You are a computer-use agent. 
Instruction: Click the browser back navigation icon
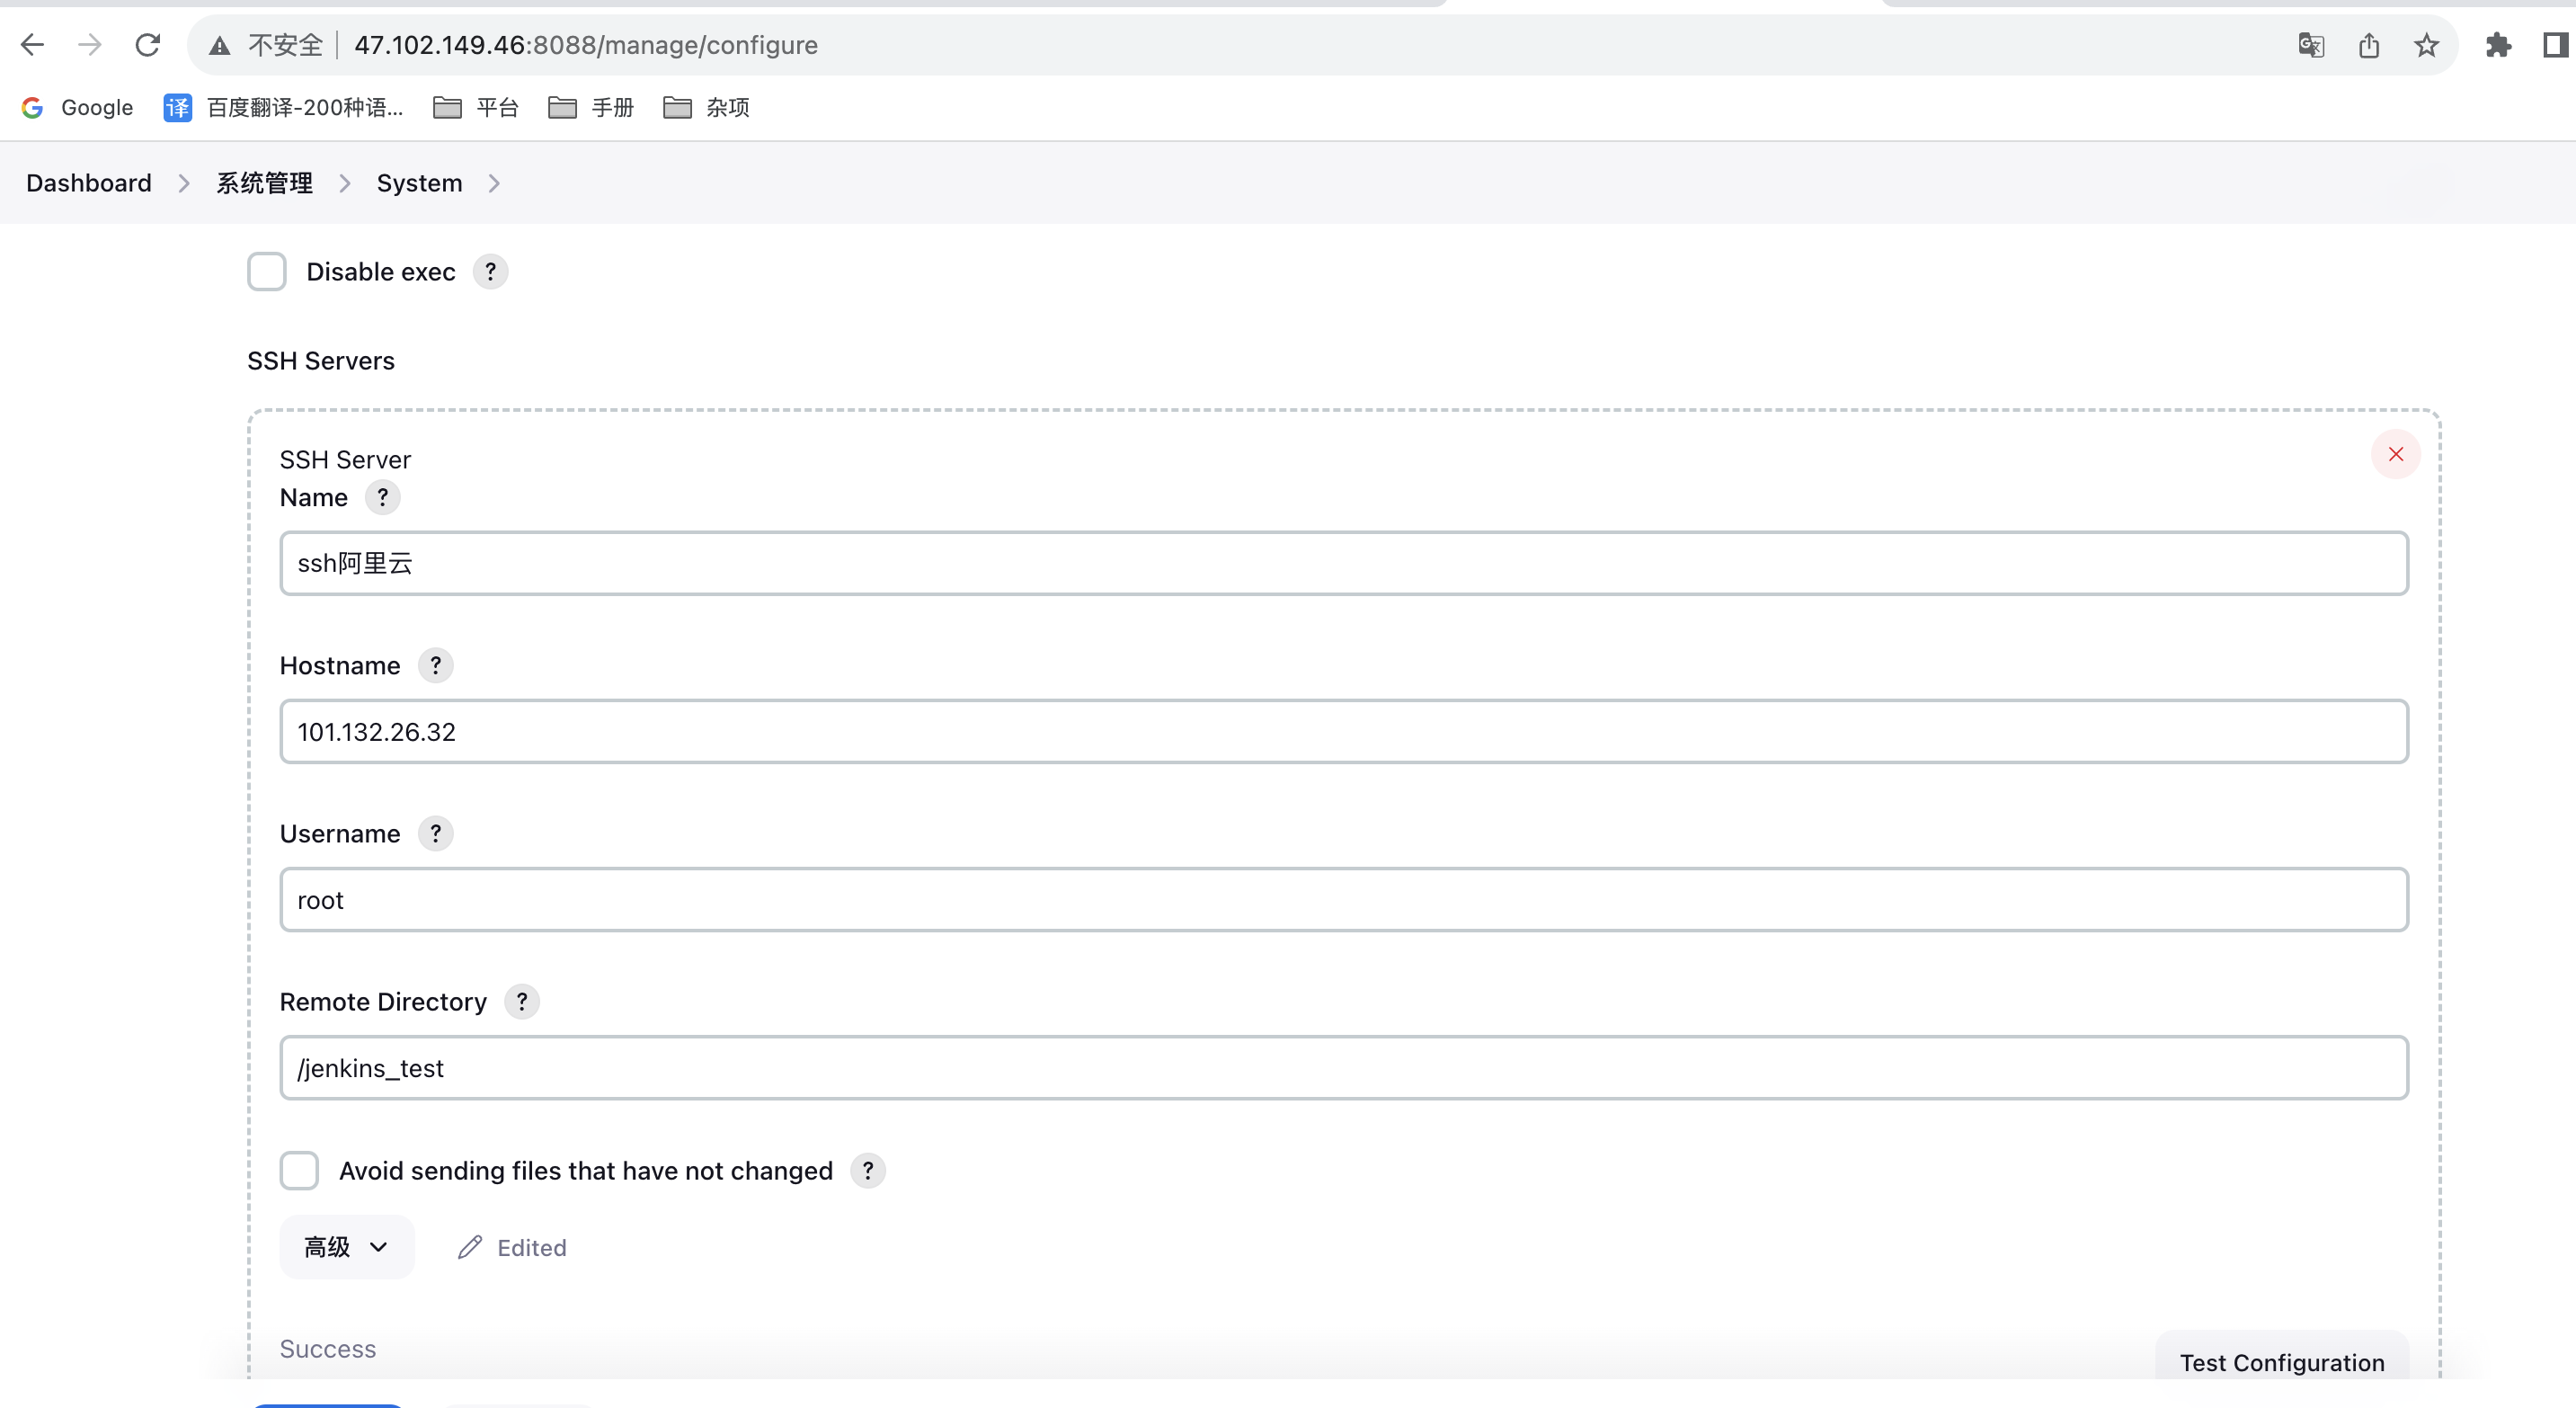pyautogui.click(x=33, y=43)
